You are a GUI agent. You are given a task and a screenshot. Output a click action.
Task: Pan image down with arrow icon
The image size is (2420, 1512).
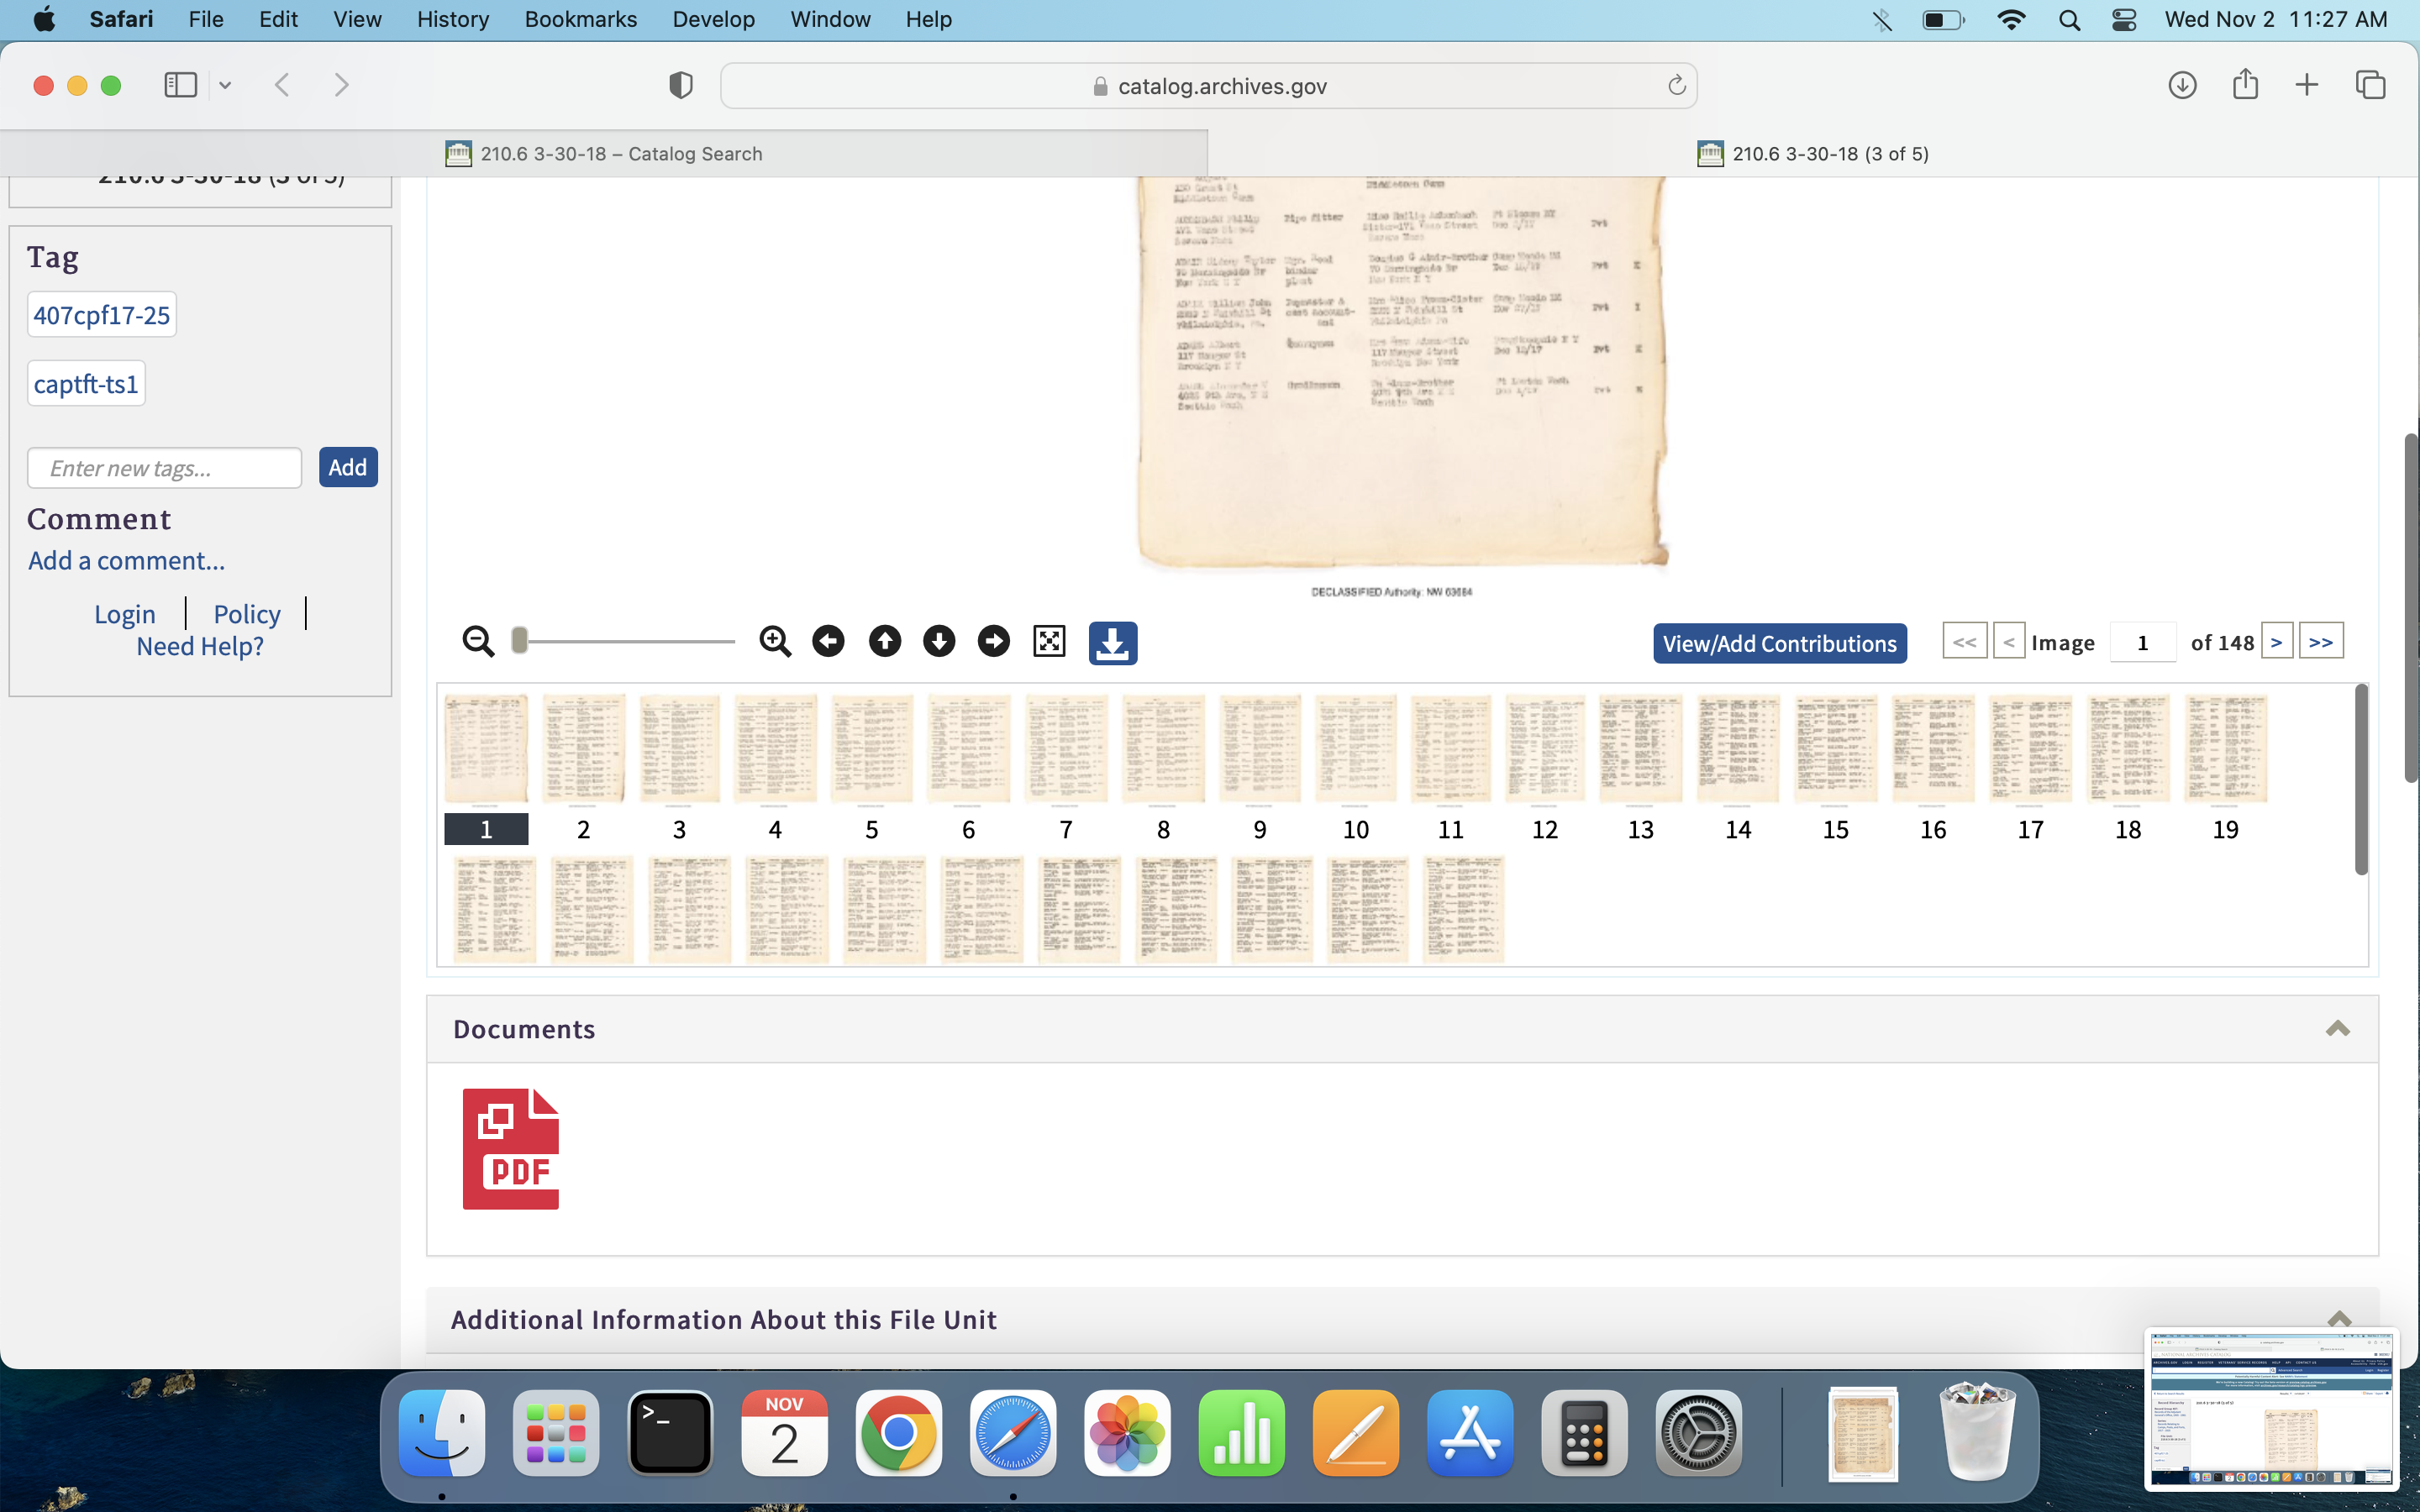tap(938, 641)
